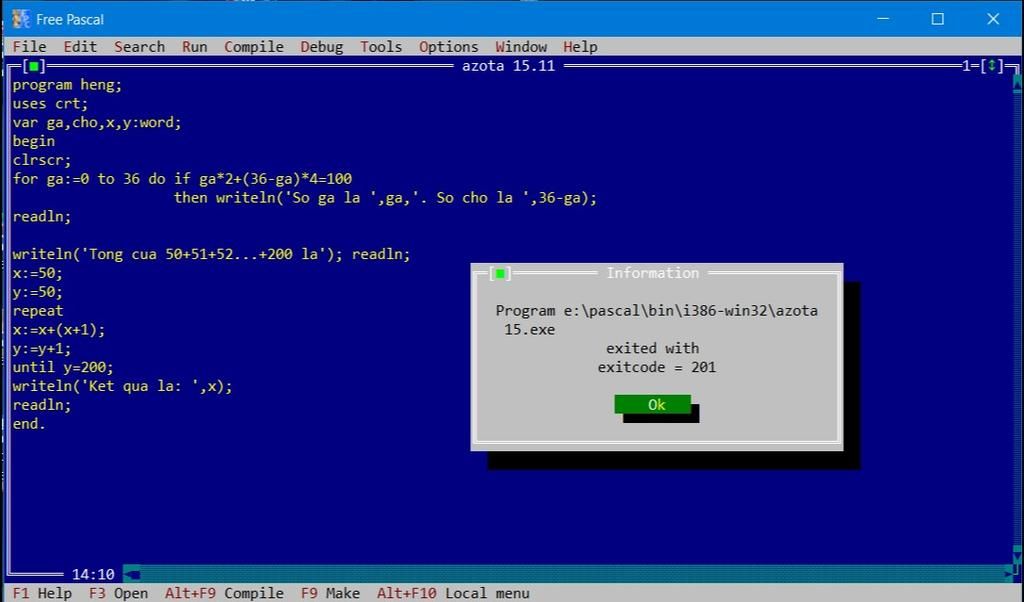The height and width of the screenshot is (602, 1024).
Task: Close editor window via green square icon
Action: point(33,66)
